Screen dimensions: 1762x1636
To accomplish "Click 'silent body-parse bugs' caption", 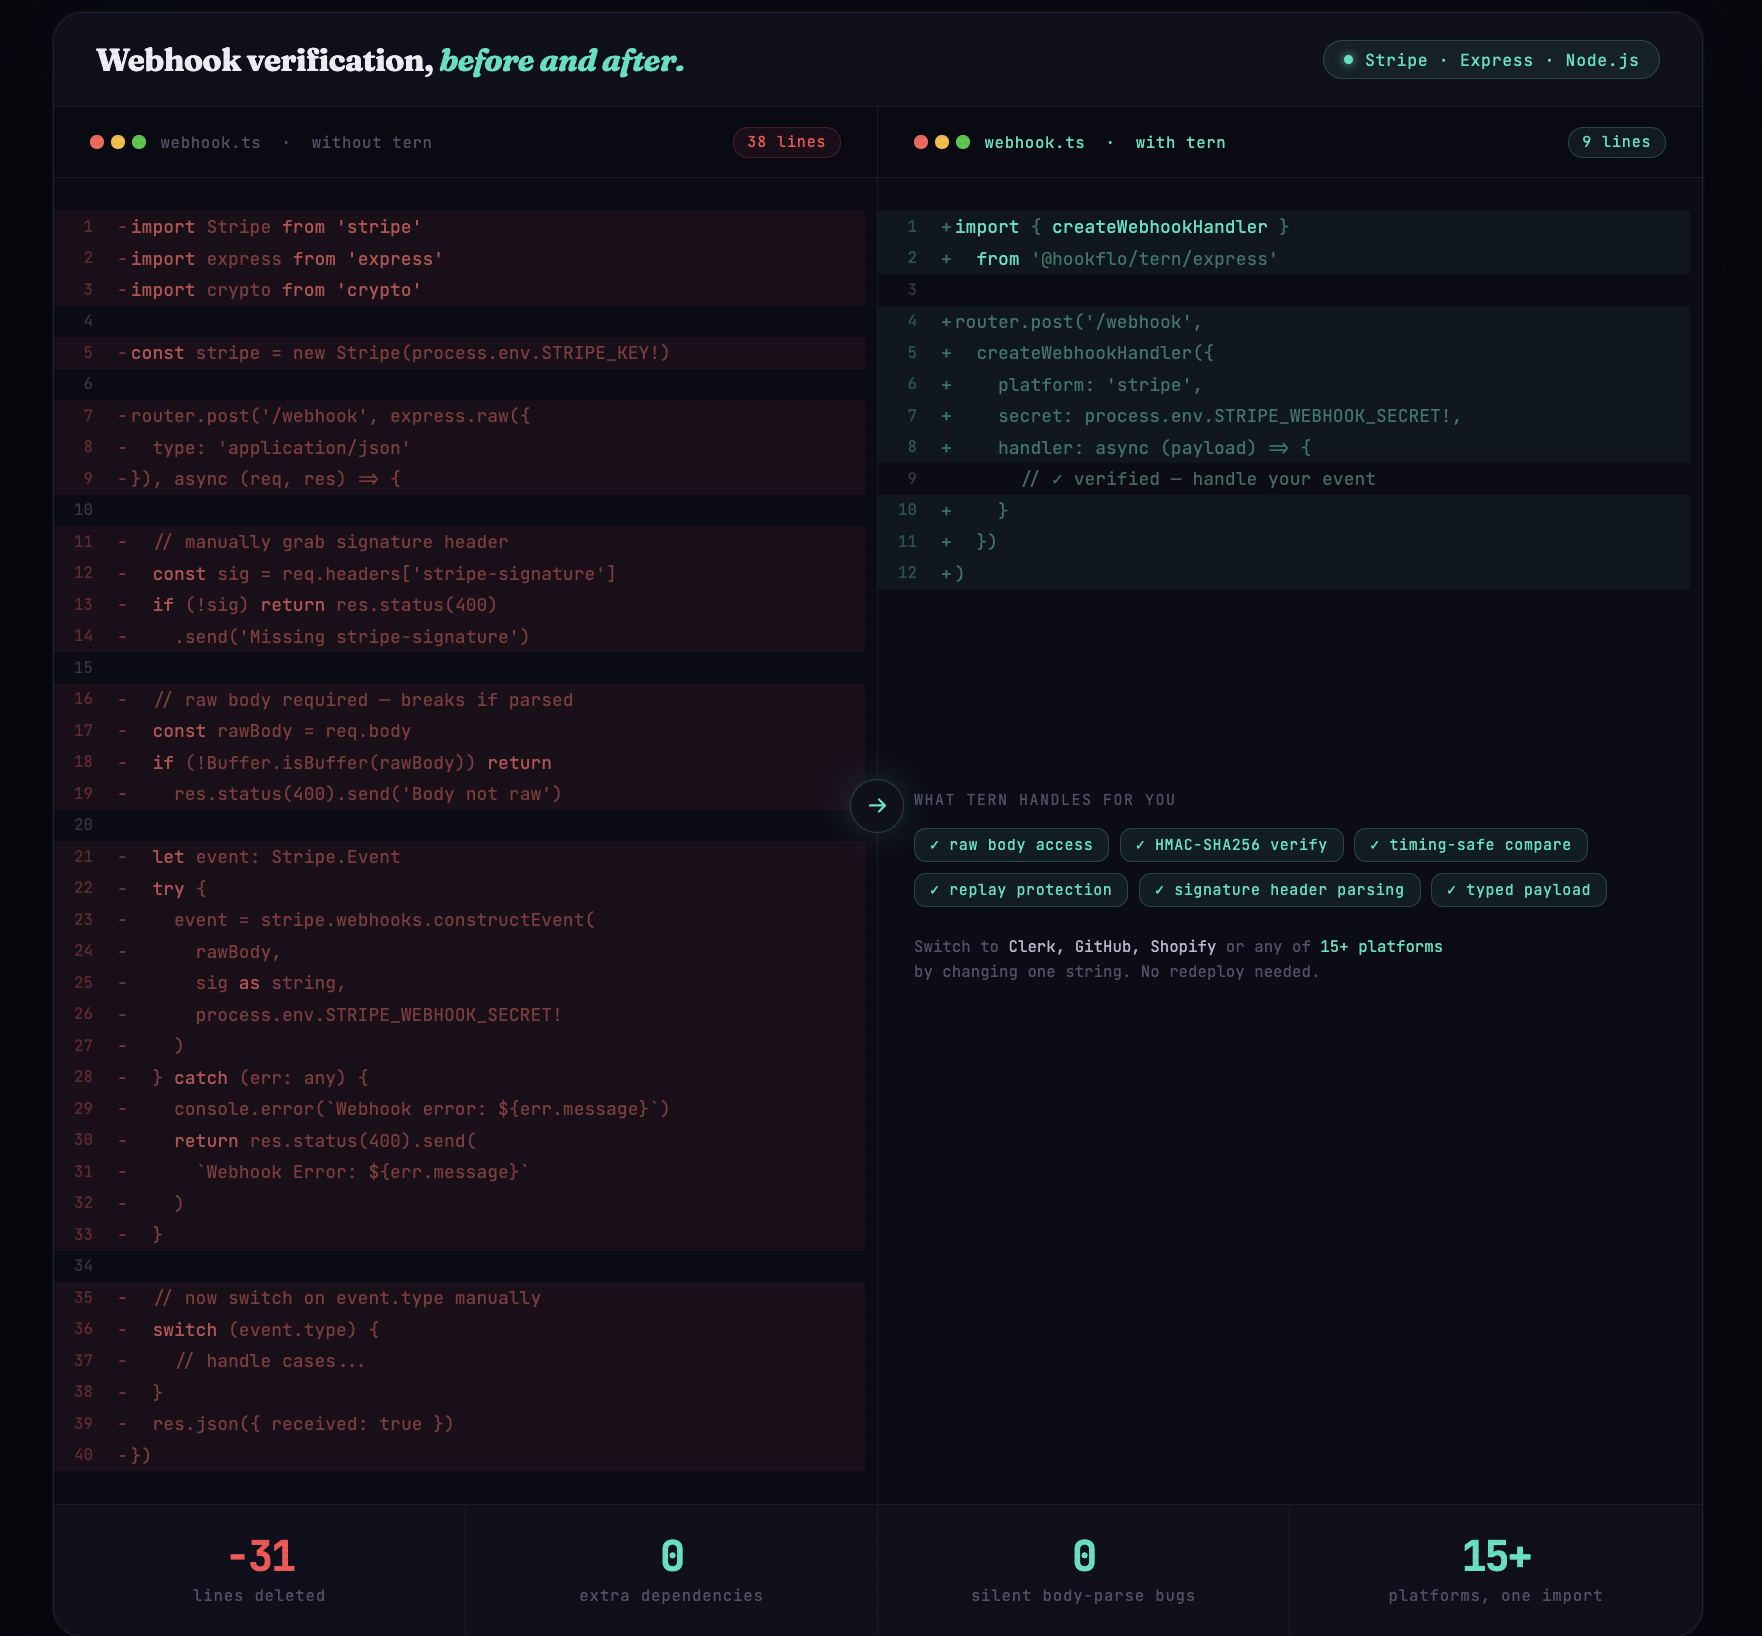I will (x=1083, y=1596).
